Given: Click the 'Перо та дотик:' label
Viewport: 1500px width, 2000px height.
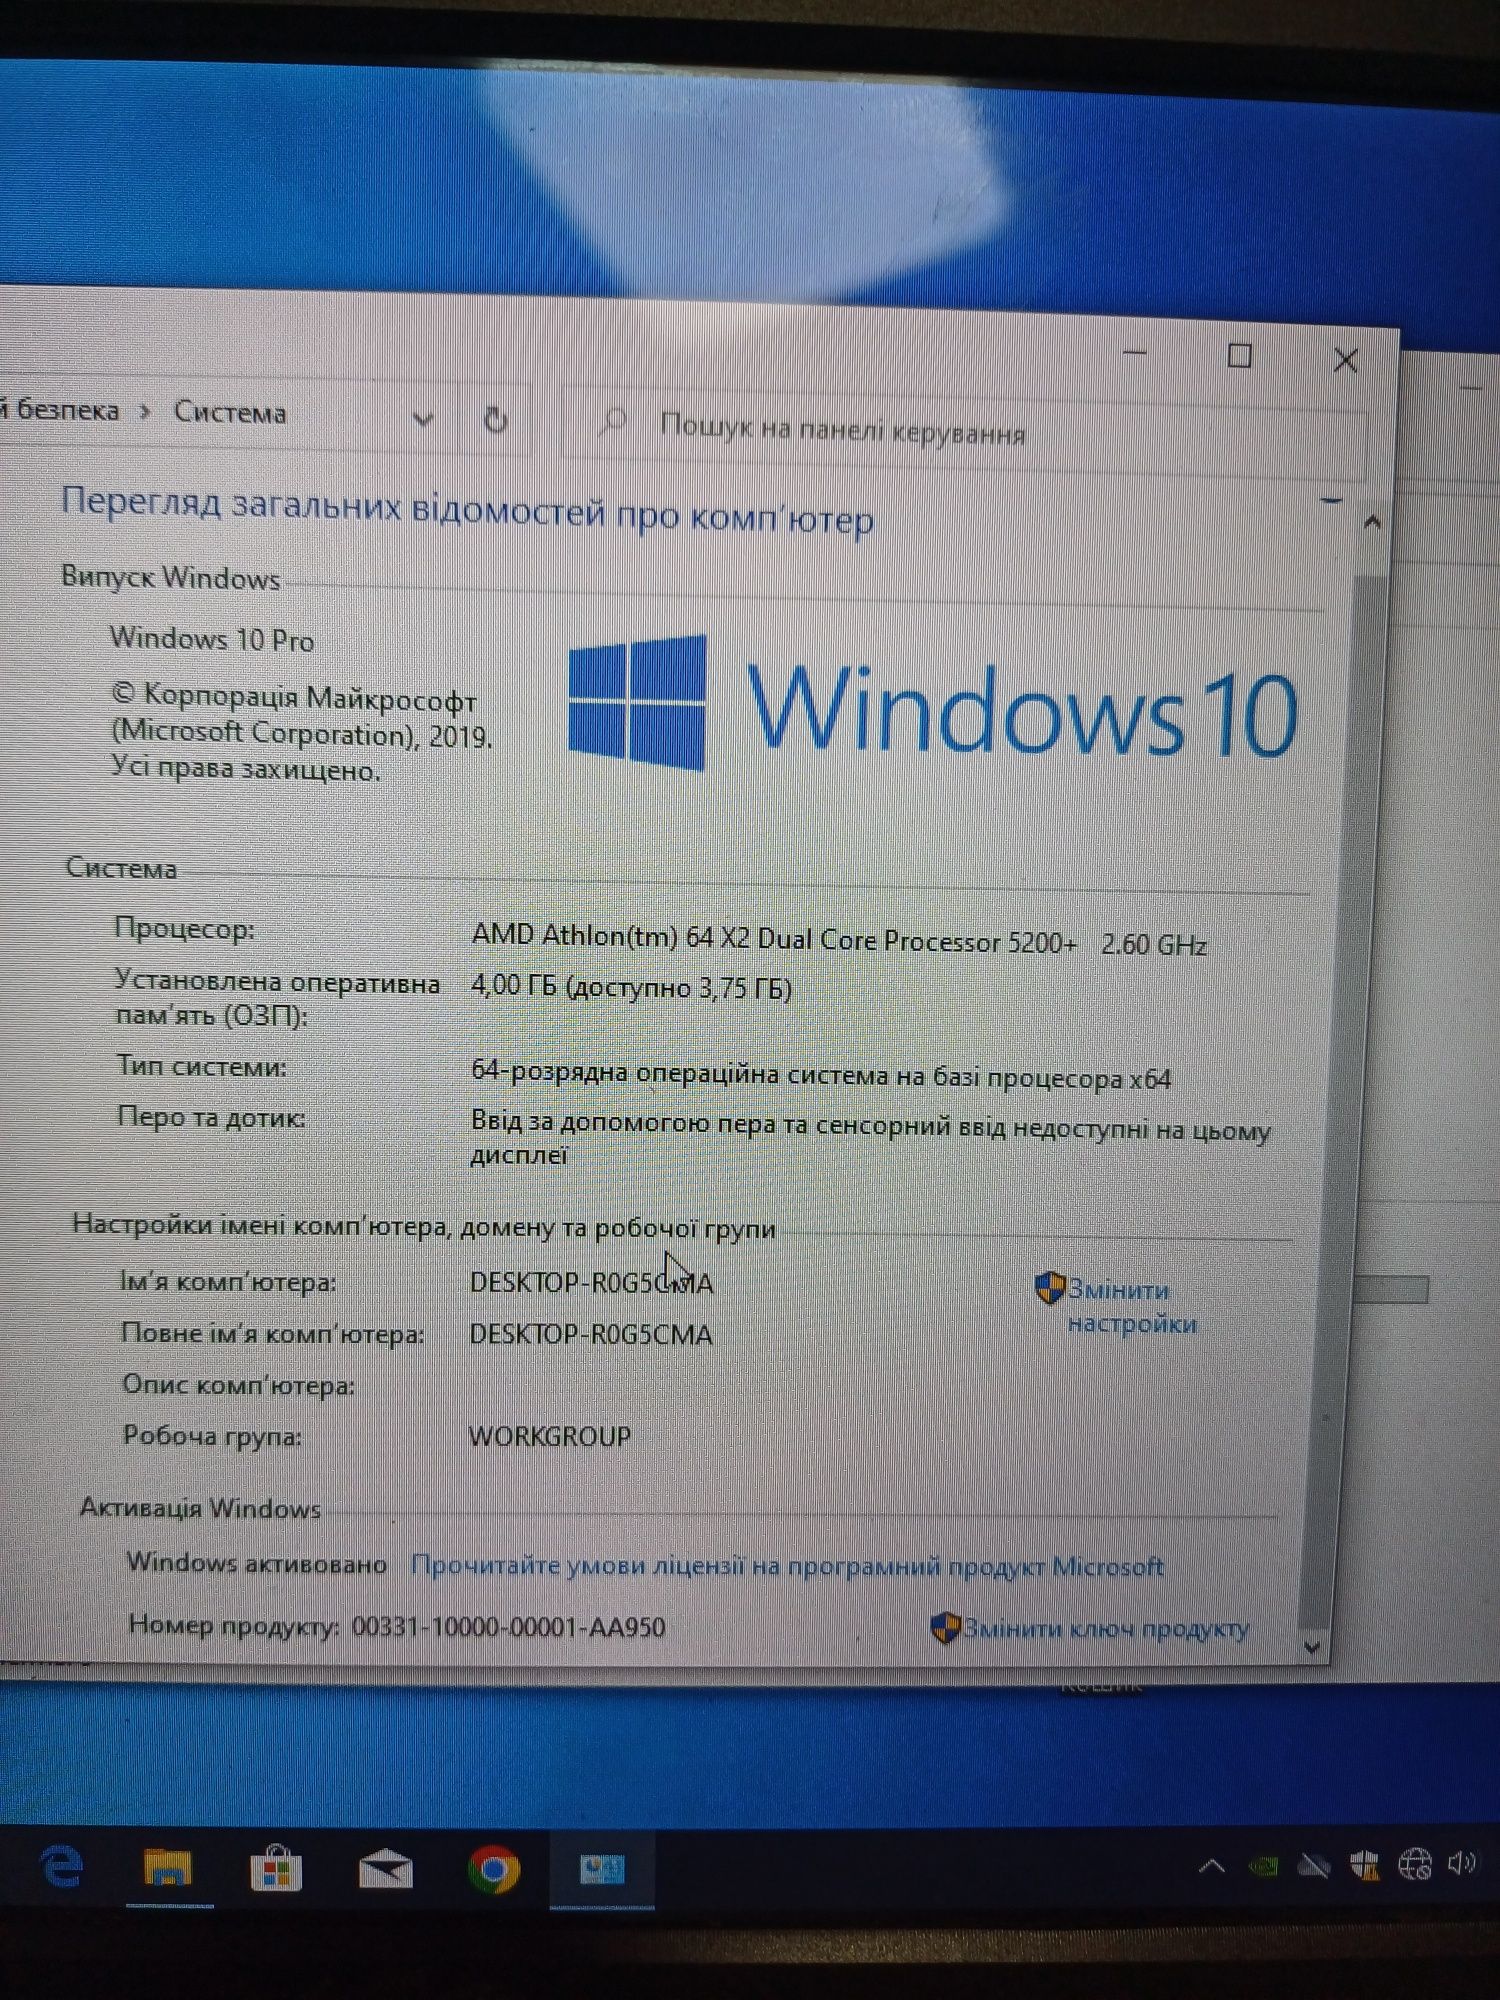Looking at the screenshot, I should tap(211, 1116).
